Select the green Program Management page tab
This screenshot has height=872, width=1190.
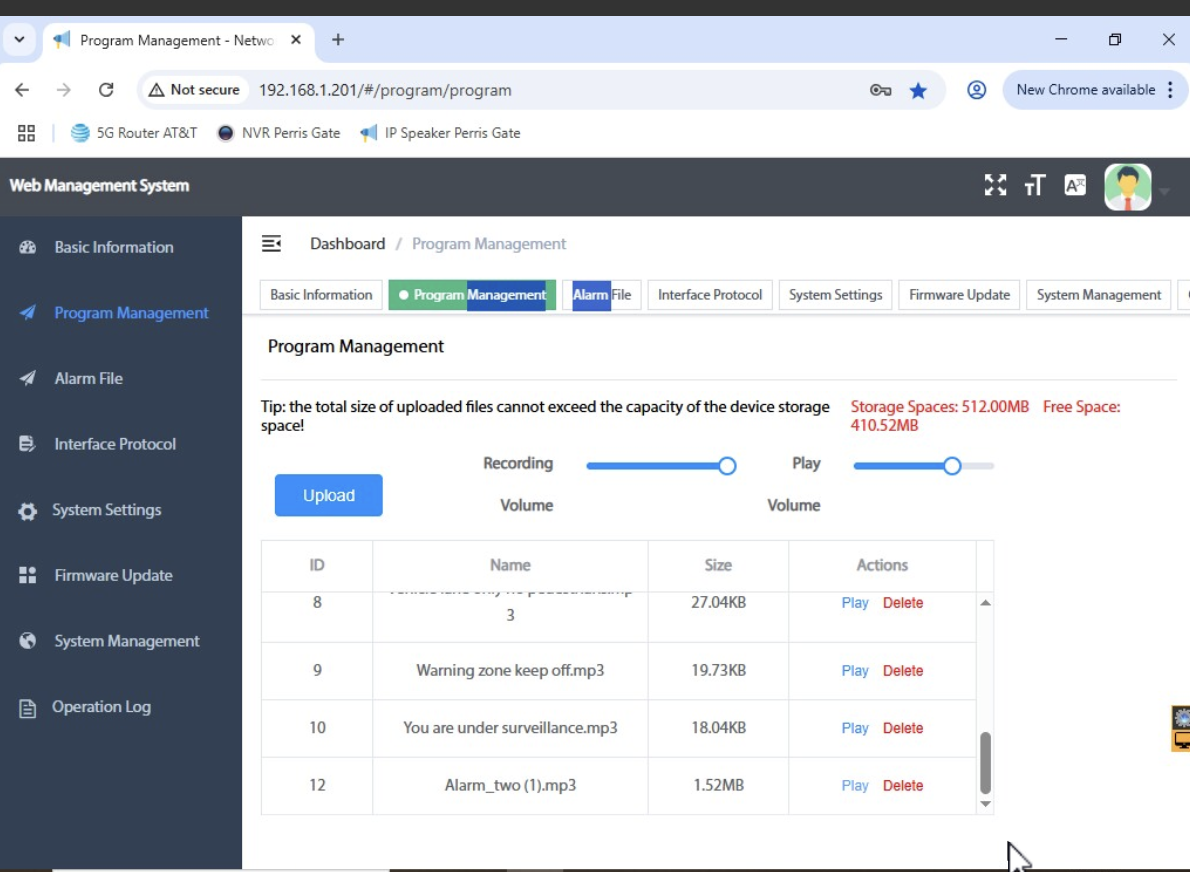click(472, 294)
